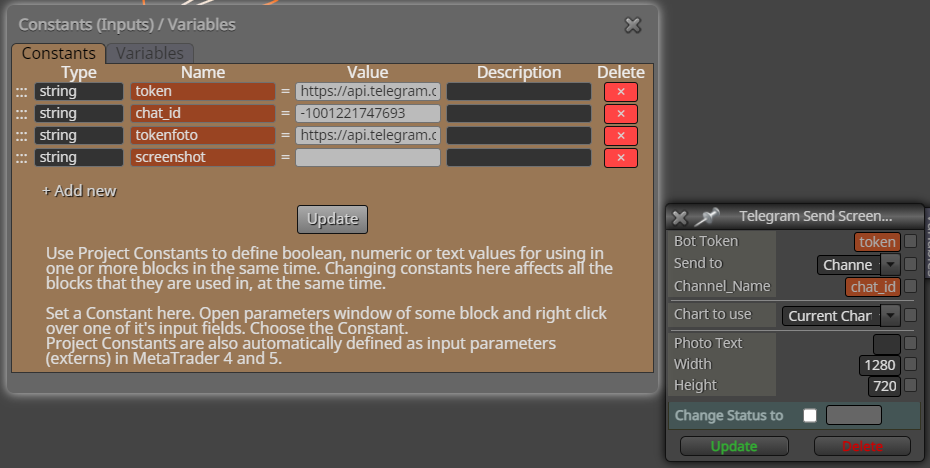Toggle the Bot Token checkbox
The width and height of the screenshot is (930, 468).
pos(910,241)
